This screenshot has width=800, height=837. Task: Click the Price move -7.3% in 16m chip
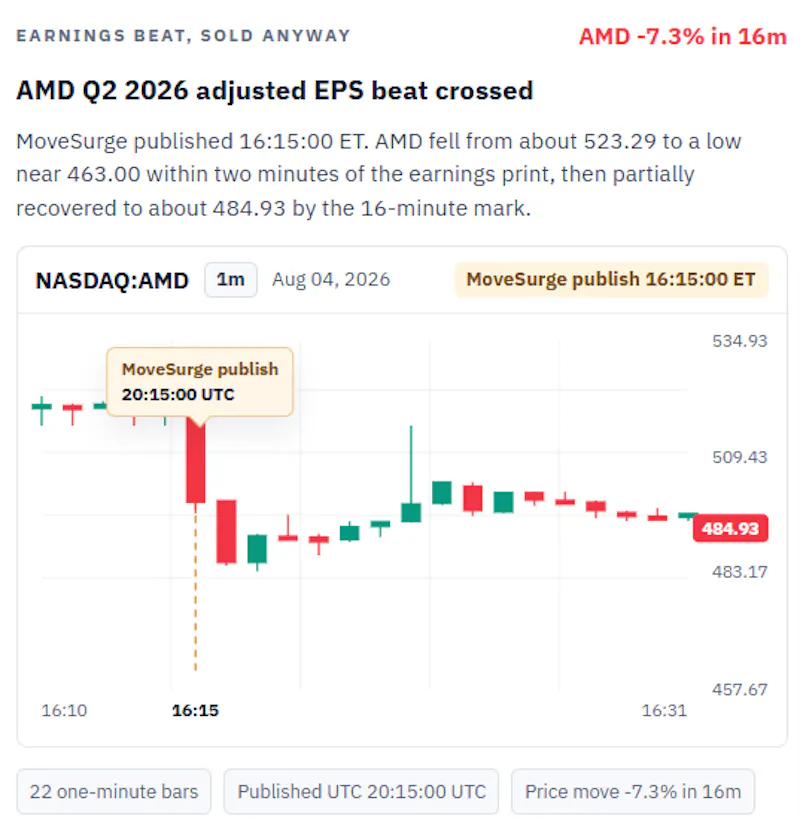633,792
